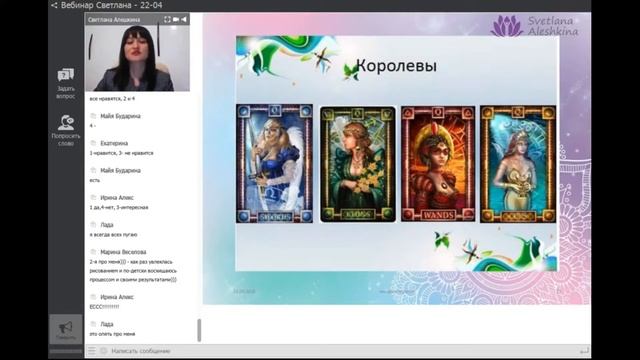Mute the presenter audio speaker icon

tap(184, 19)
